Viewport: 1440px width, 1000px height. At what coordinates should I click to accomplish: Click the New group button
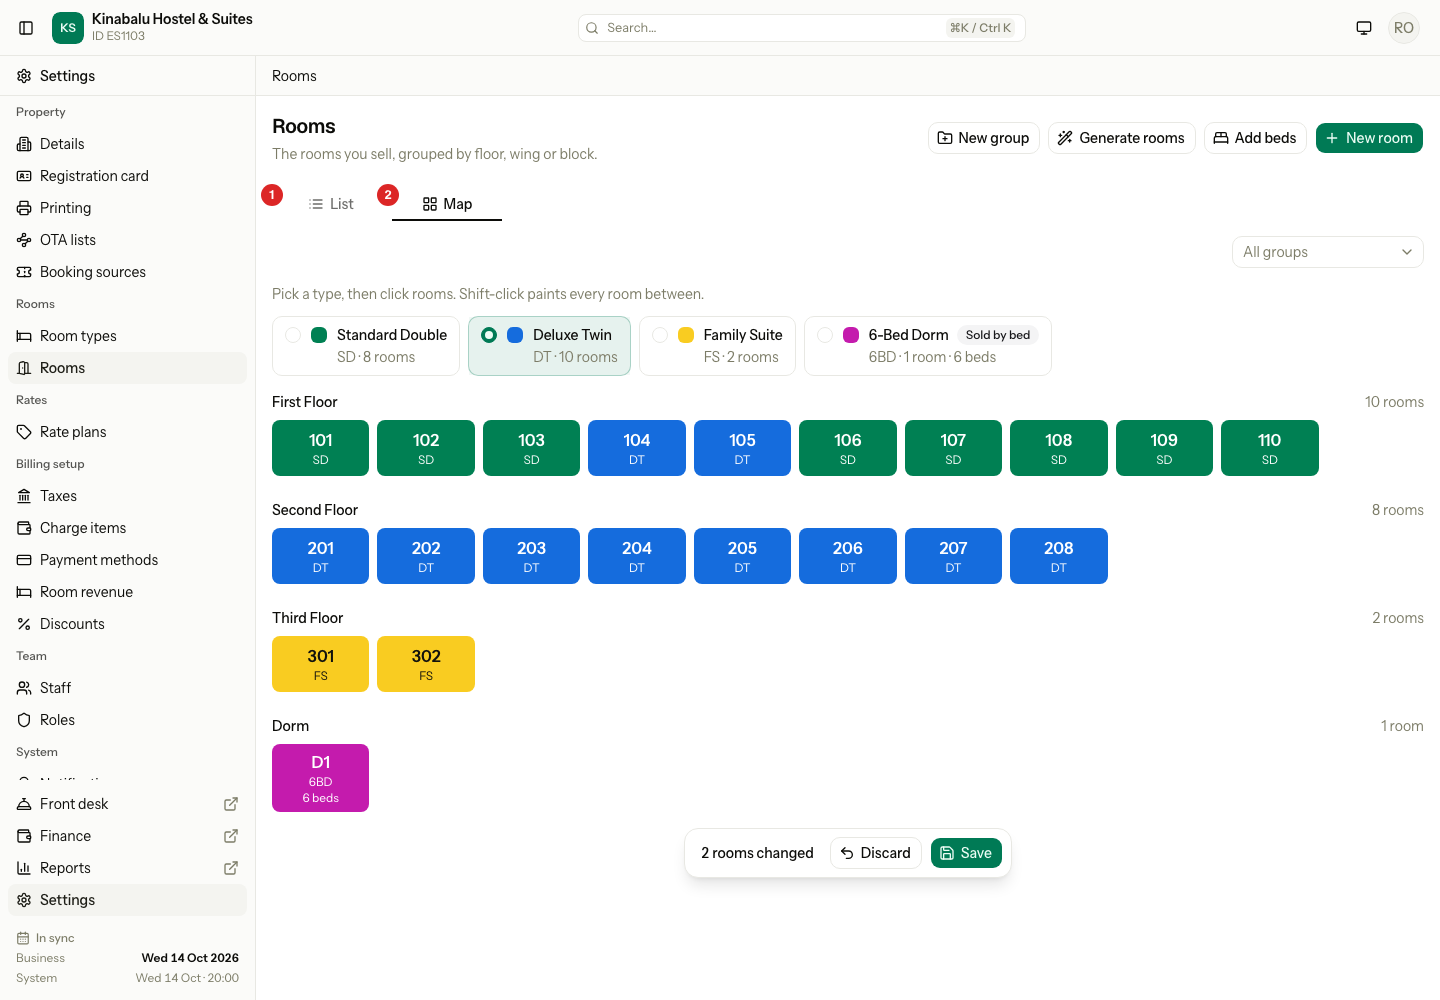(984, 138)
